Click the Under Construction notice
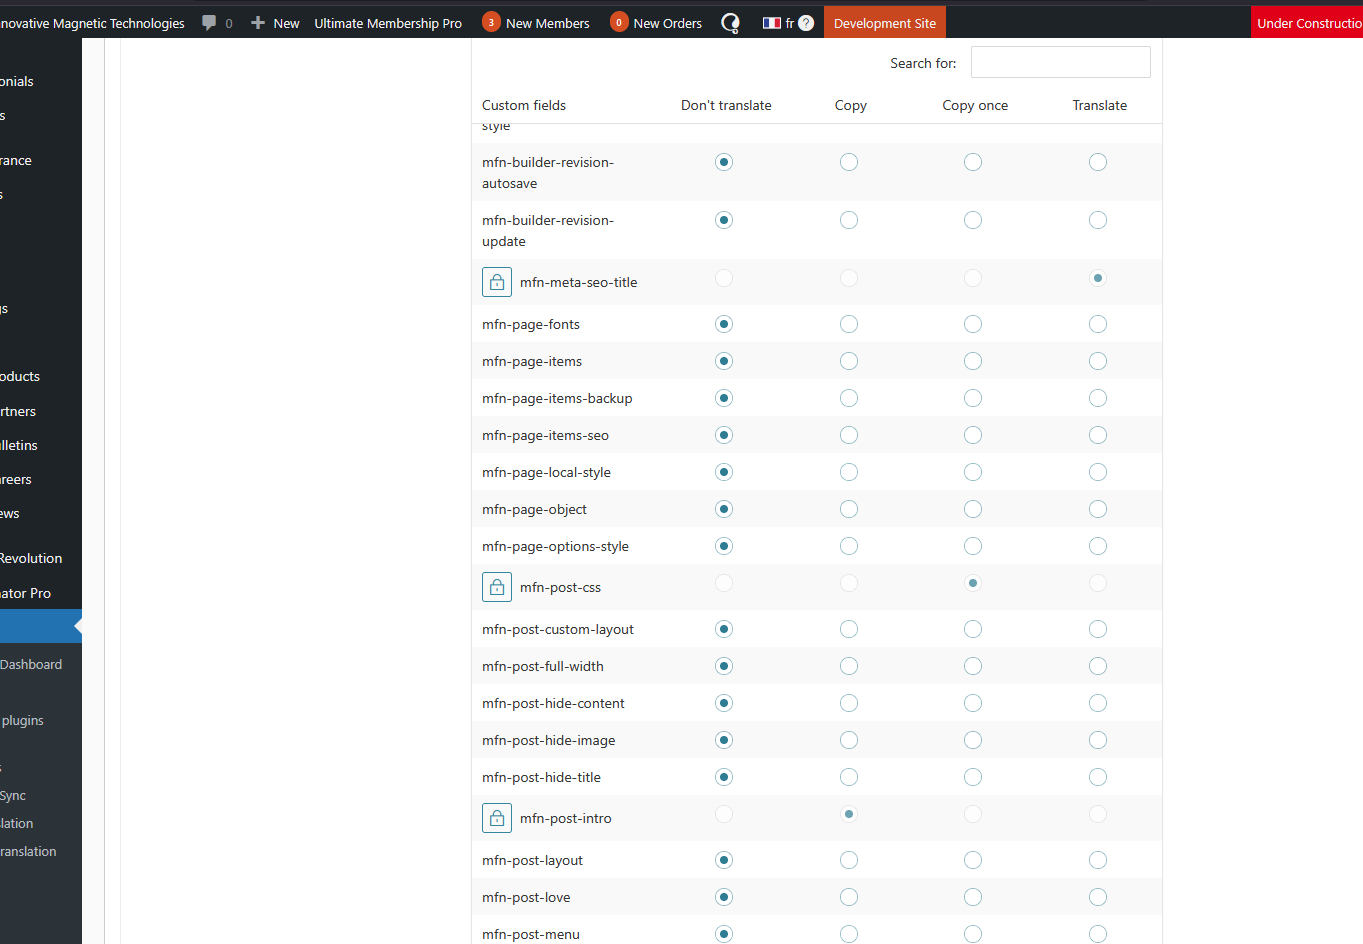The width and height of the screenshot is (1363, 944). point(1307,23)
